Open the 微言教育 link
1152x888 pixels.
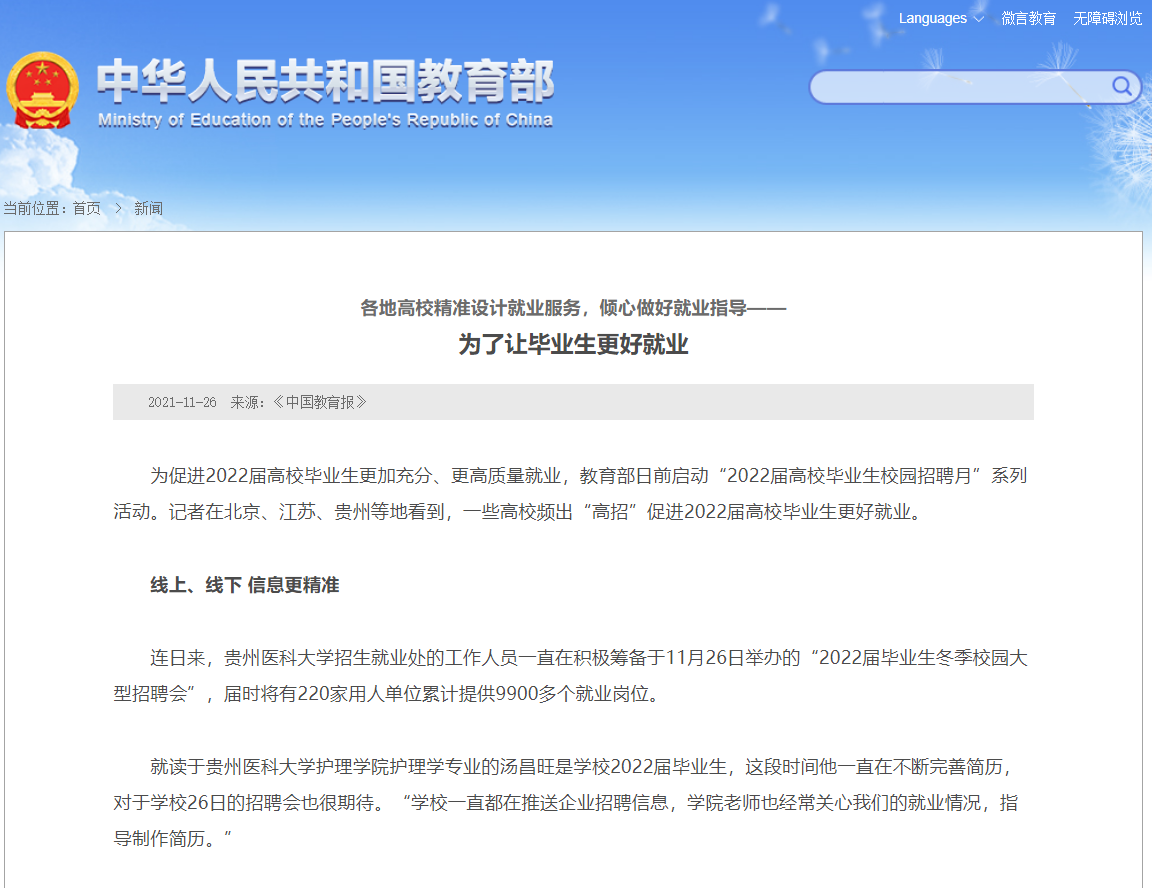(1028, 18)
